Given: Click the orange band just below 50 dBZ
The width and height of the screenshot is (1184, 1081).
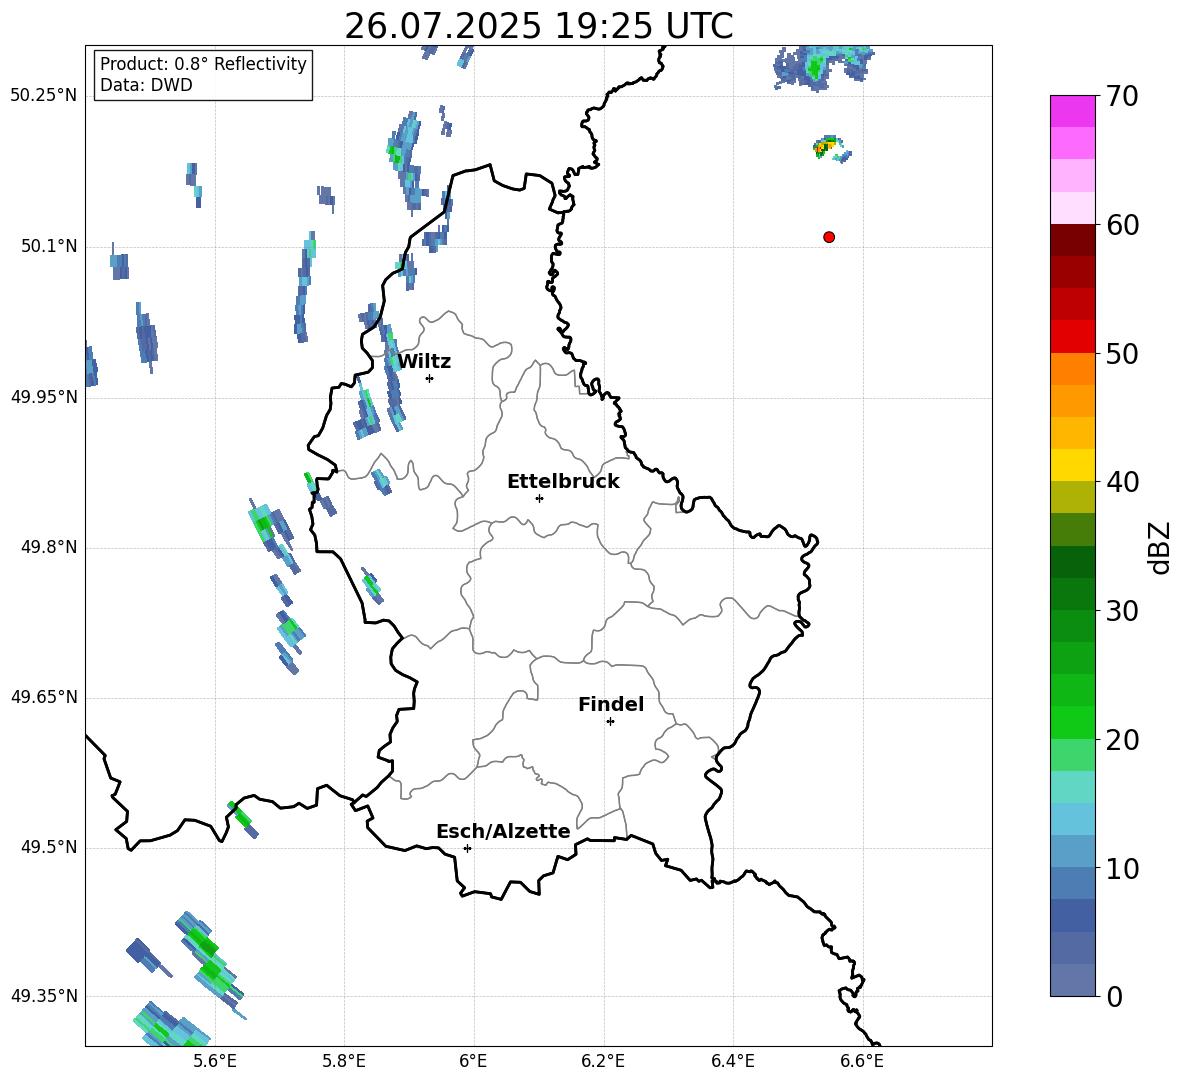Looking at the screenshot, I should (x=1072, y=368).
